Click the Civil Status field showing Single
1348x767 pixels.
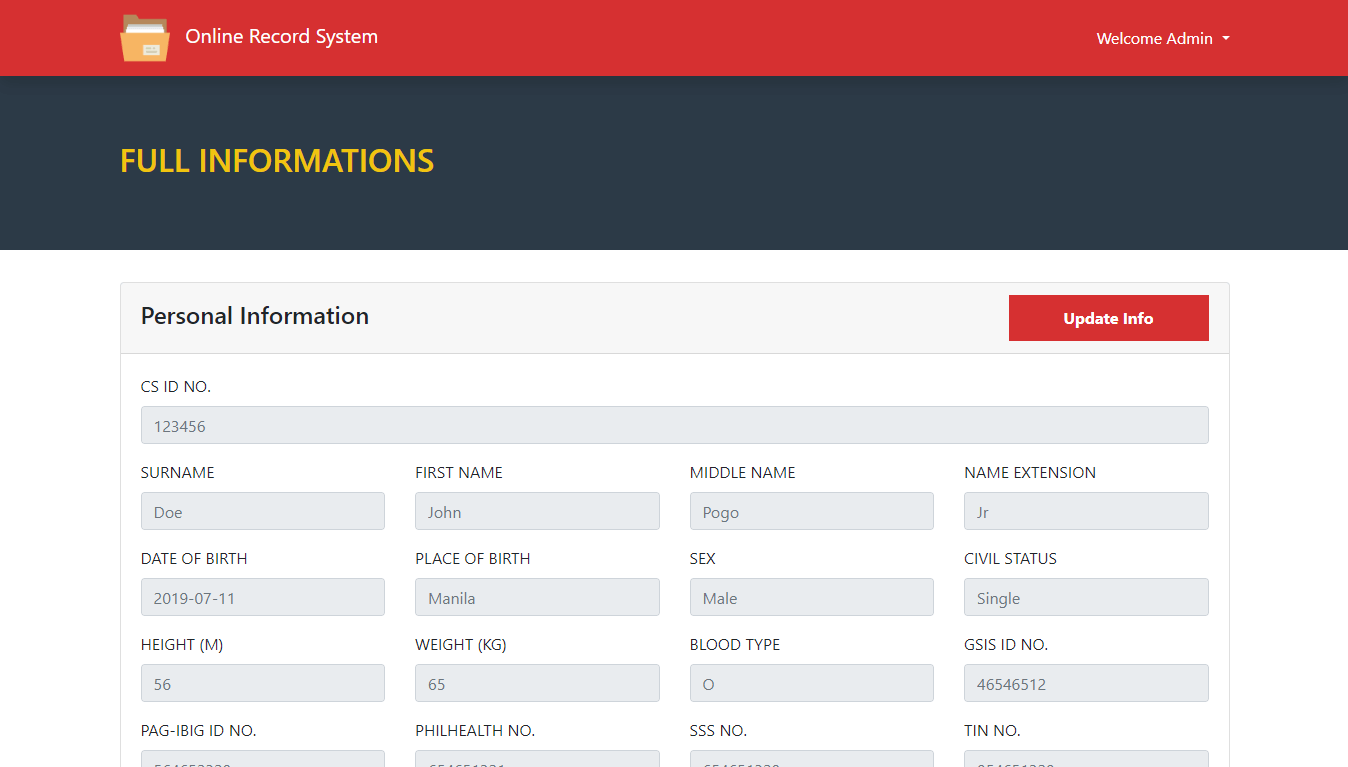click(1086, 597)
